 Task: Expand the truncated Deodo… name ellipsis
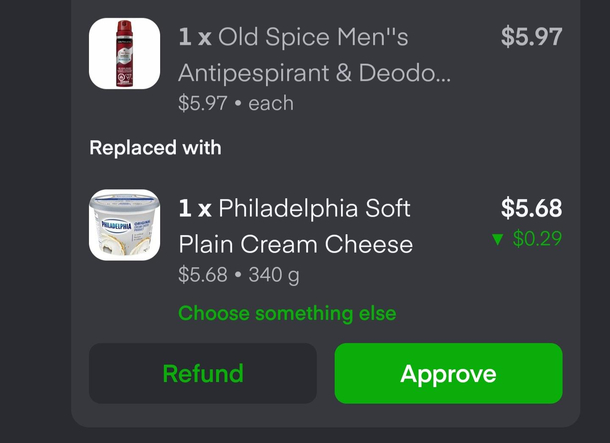coord(441,74)
